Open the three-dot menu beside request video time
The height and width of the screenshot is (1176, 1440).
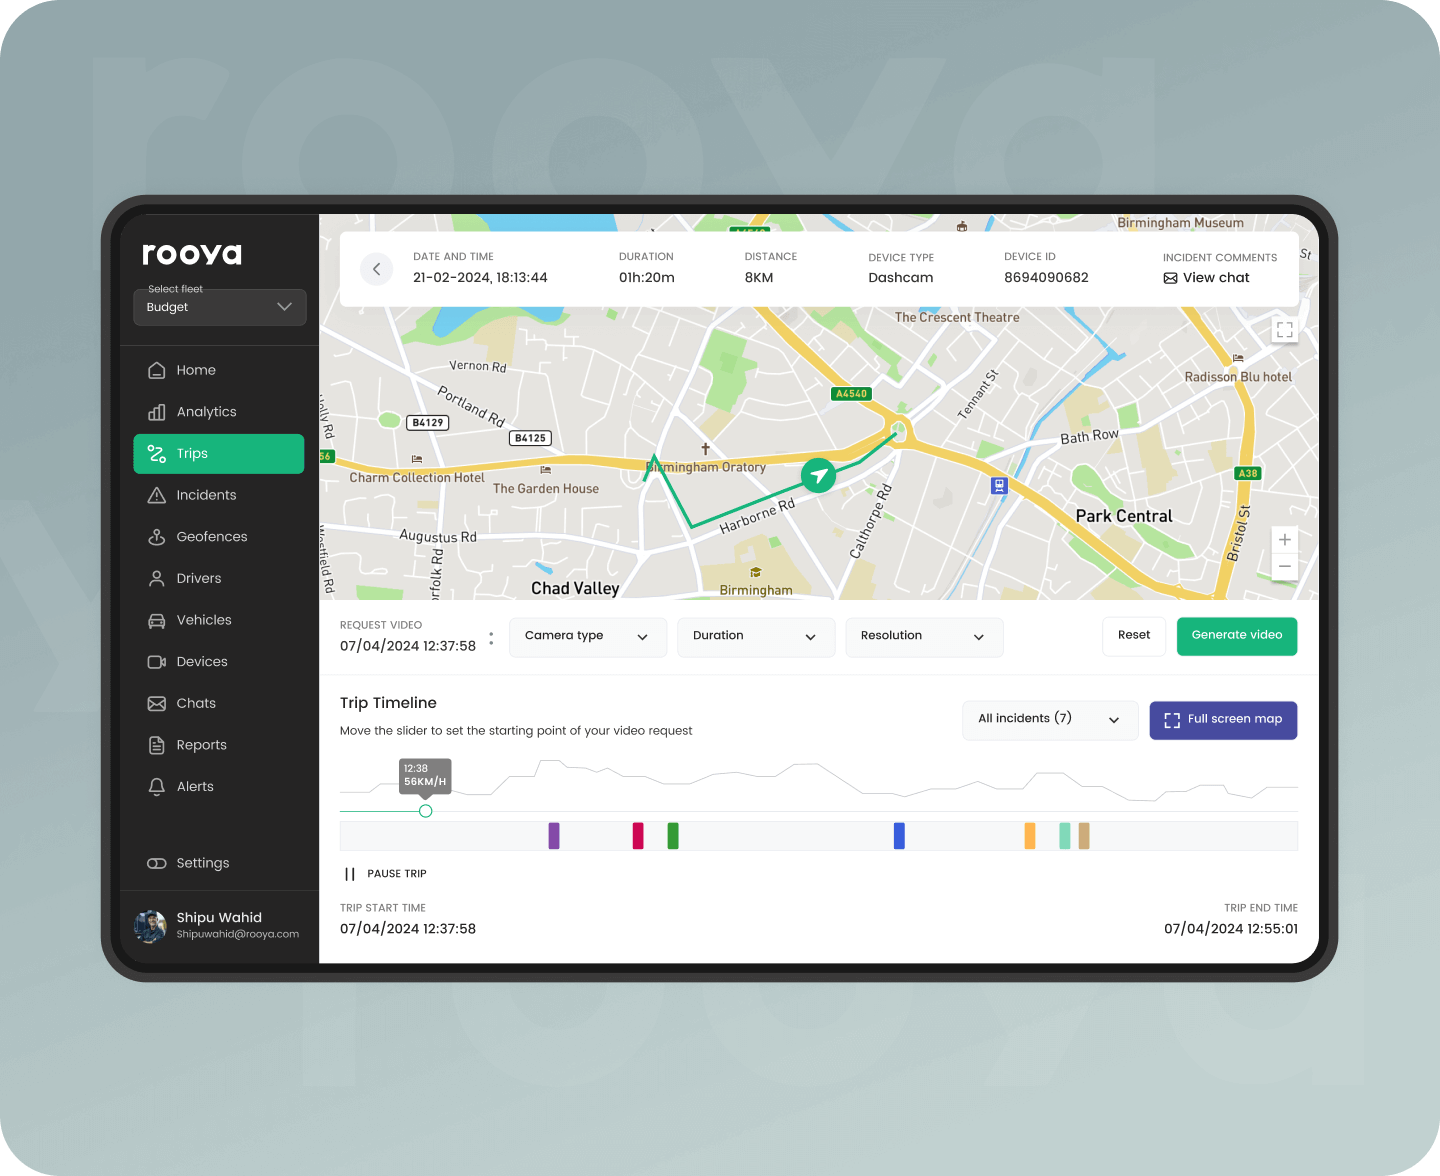pyautogui.click(x=491, y=638)
